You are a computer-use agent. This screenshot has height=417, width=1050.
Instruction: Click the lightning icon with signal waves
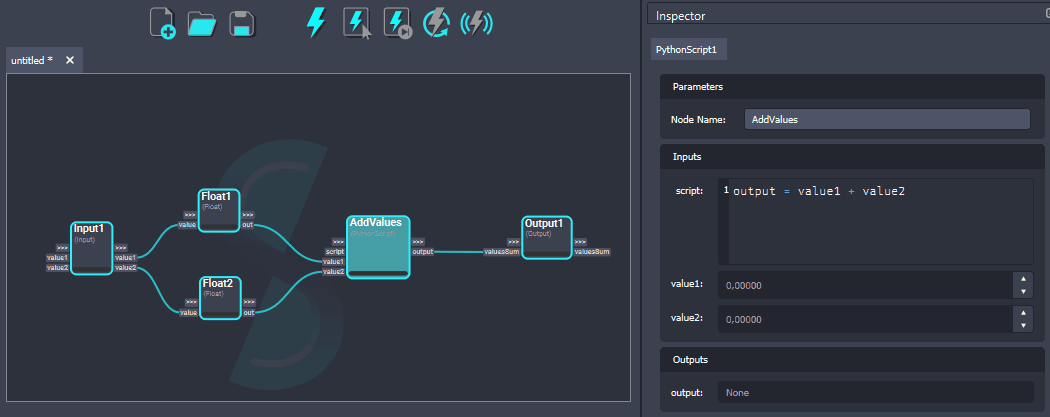click(478, 23)
